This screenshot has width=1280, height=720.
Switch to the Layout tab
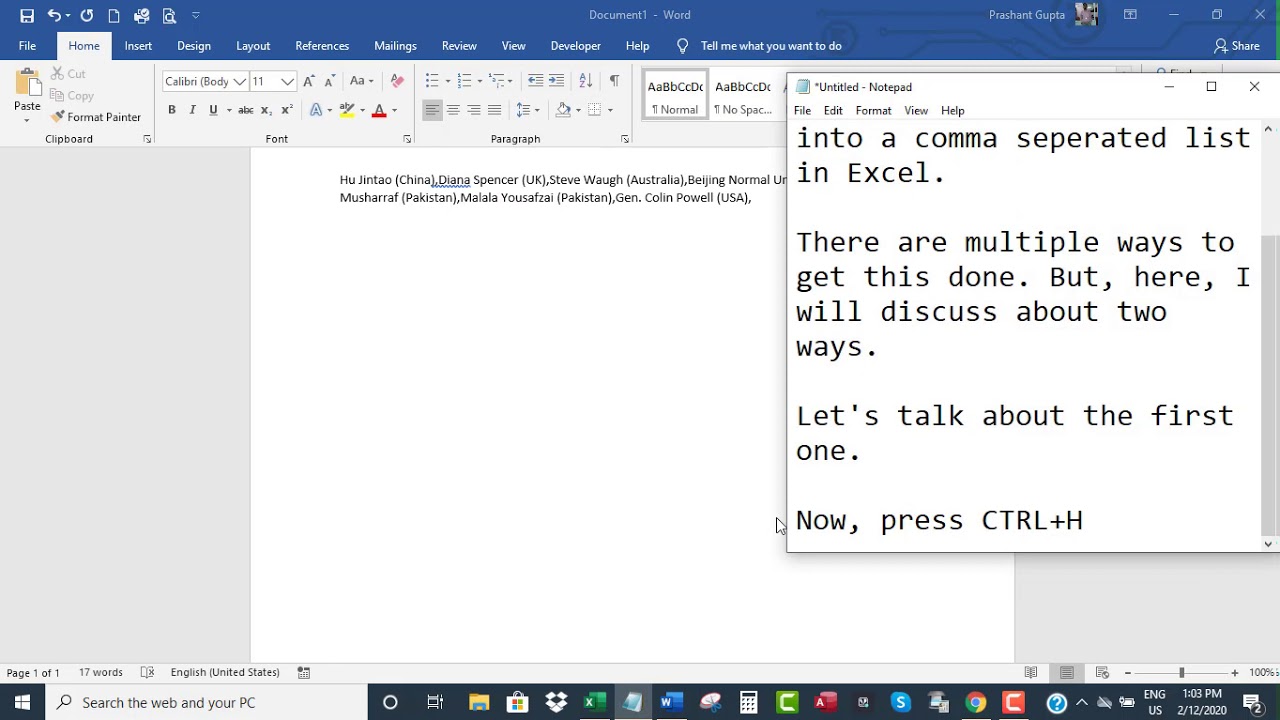[253, 46]
